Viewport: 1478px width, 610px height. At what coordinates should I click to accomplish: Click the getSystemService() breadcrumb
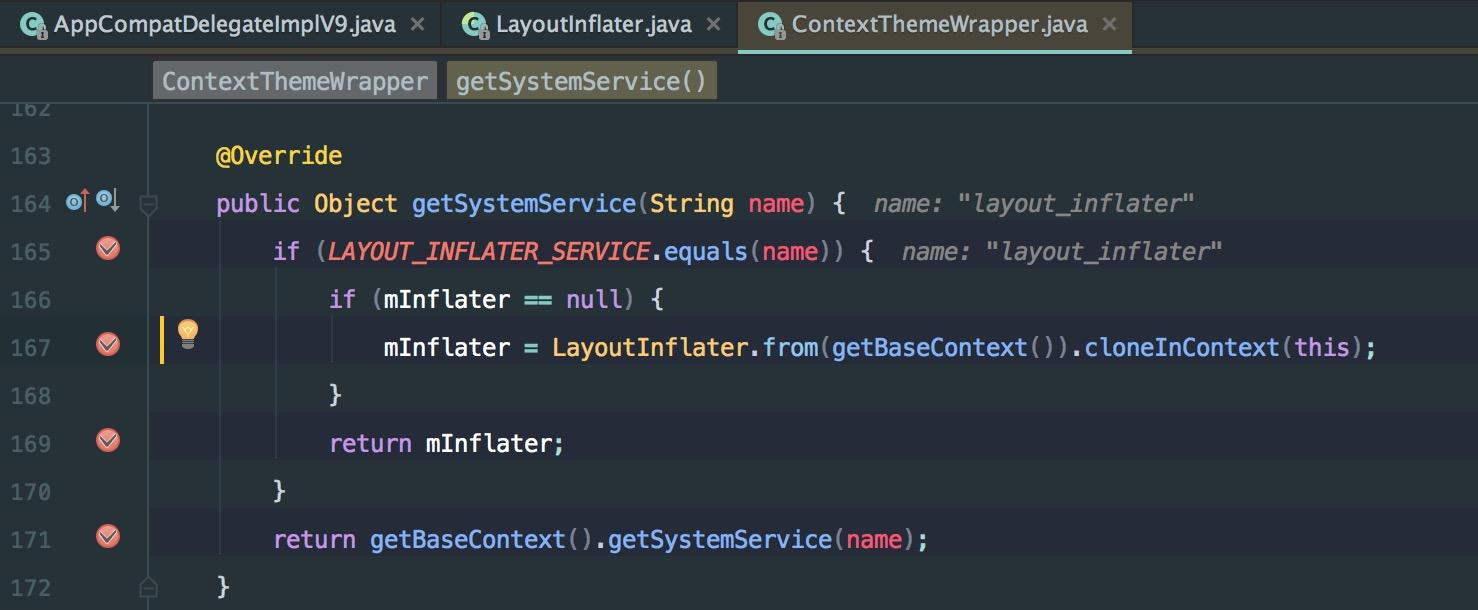(581, 81)
